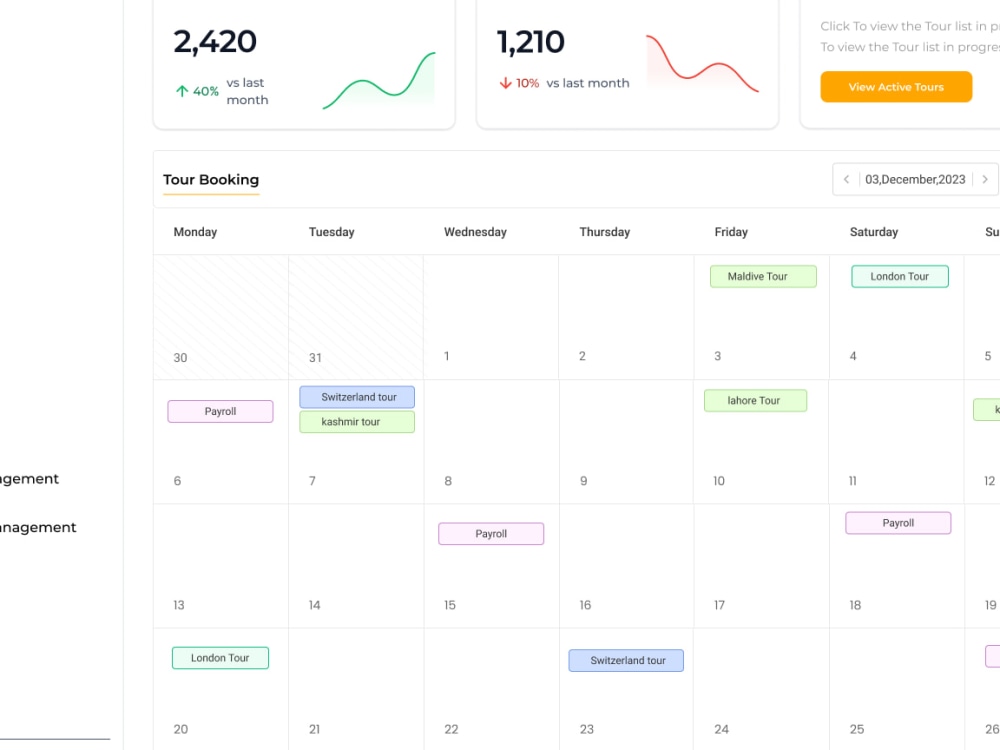Click the View Active Tours button
Image resolution: width=1000 pixels, height=750 pixels.
[895, 87]
